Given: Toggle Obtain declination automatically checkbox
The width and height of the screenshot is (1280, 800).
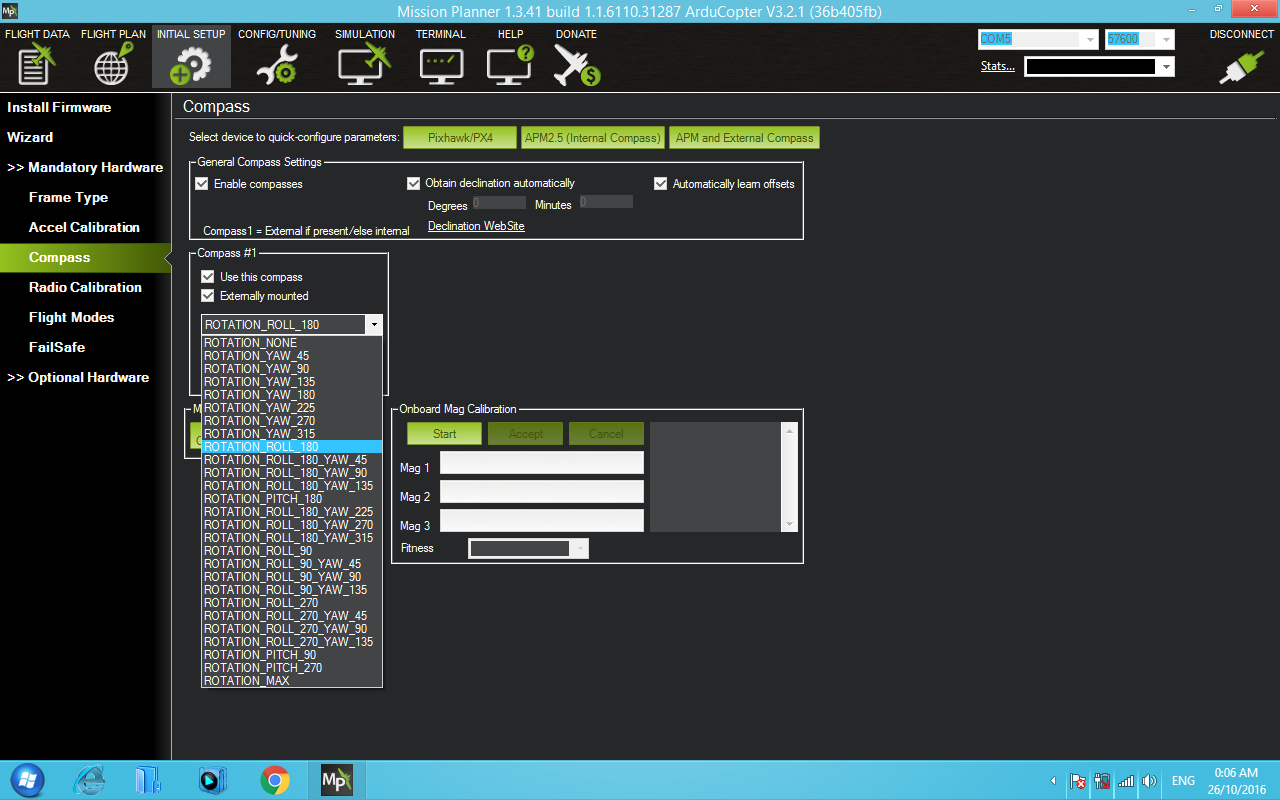Looking at the screenshot, I should coord(414,183).
